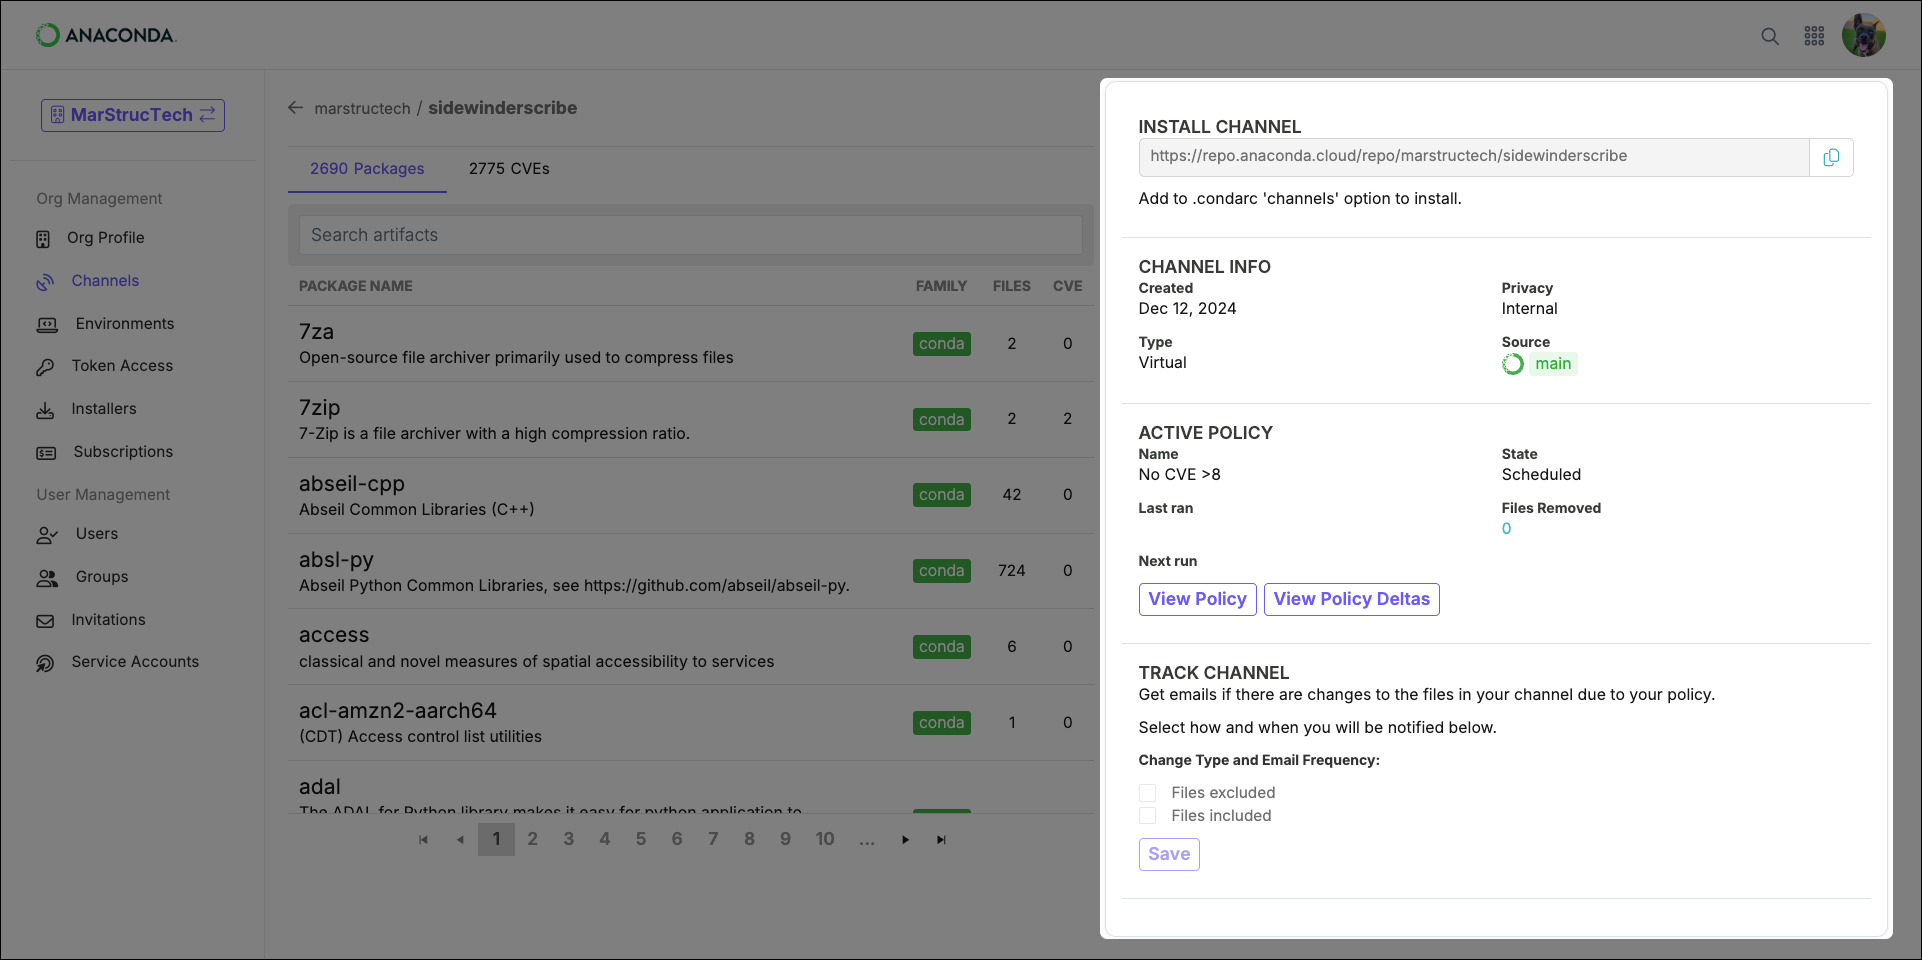The height and width of the screenshot is (960, 1922).
Task: Click the Files Removed 0 link
Action: pyautogui.click(x=1506, y=529)
